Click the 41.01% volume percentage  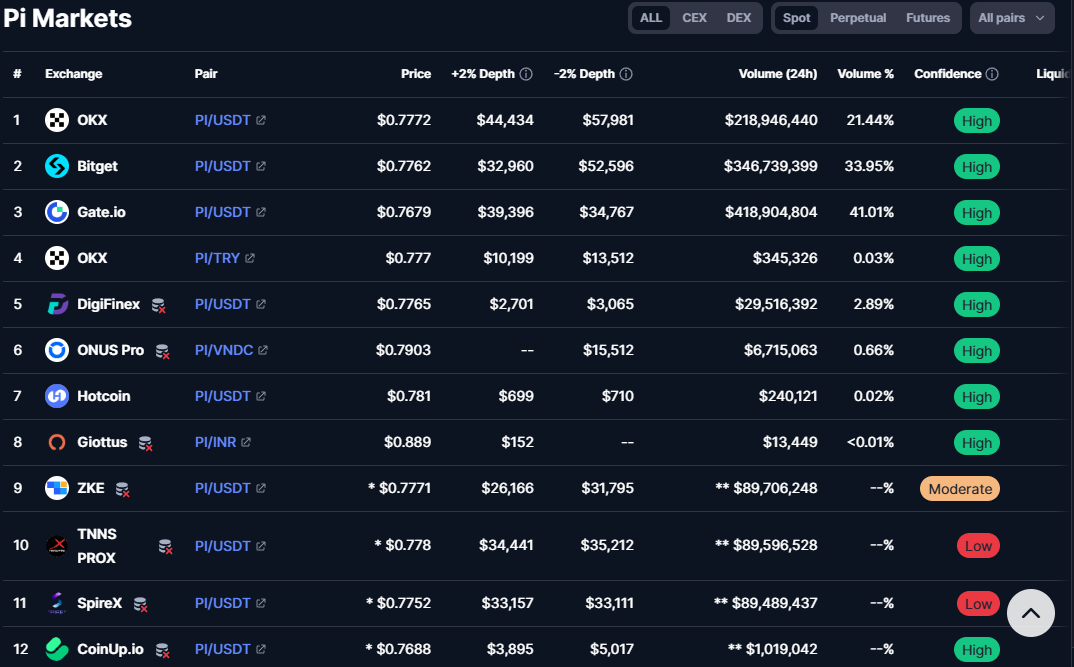[871, 212]
